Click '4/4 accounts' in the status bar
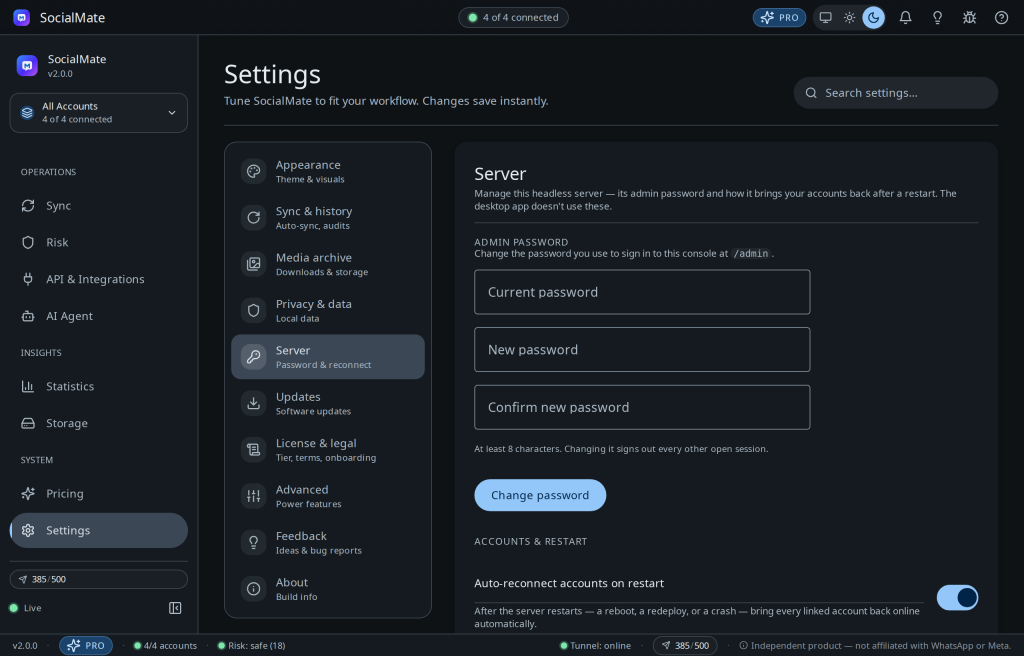 pos(165,646)
